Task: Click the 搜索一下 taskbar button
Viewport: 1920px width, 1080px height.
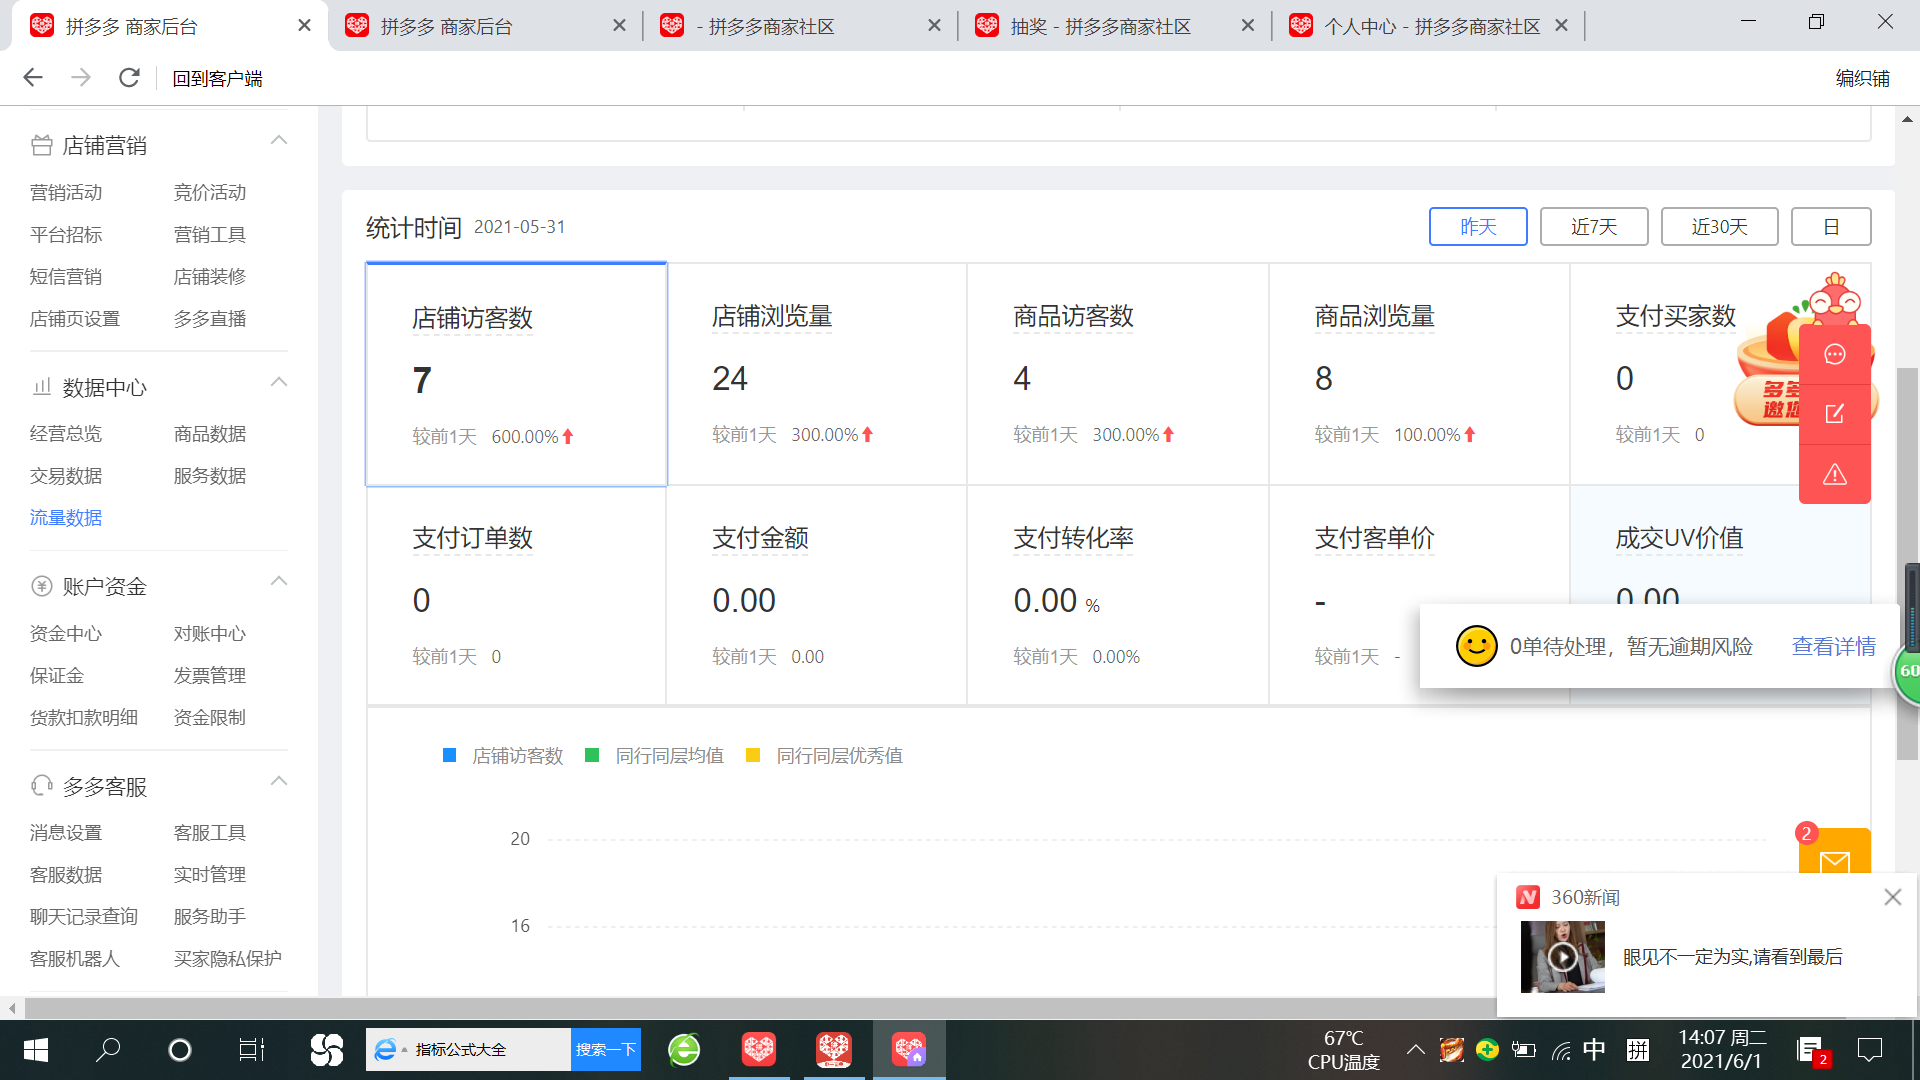Action: tap(606, 1050)
